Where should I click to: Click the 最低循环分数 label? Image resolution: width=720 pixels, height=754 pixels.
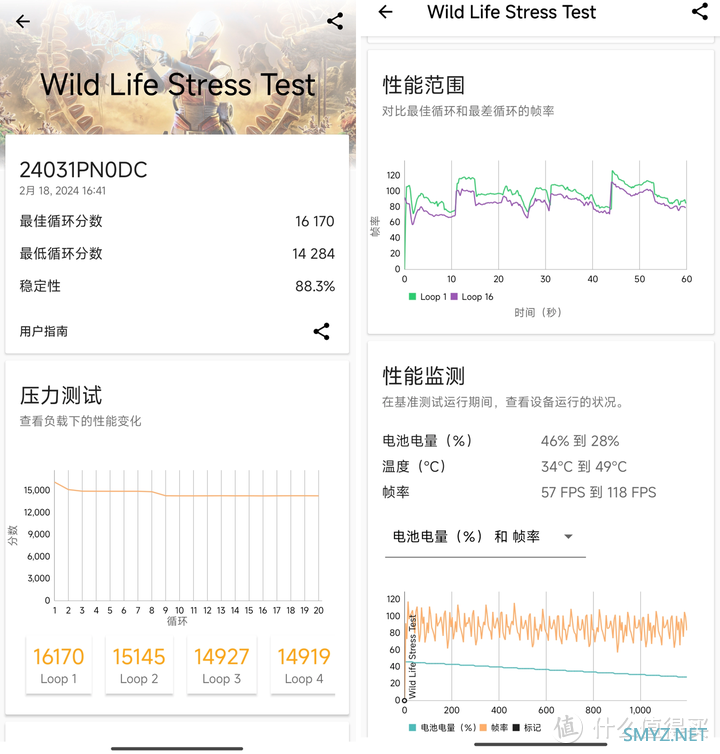pos(61,253)
